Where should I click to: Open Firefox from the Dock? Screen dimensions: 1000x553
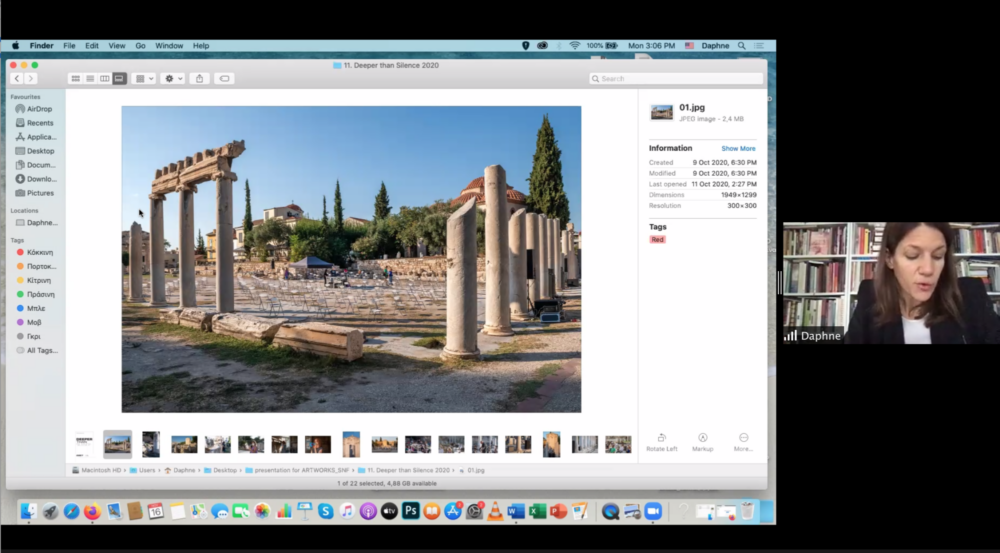coord(92,511)
